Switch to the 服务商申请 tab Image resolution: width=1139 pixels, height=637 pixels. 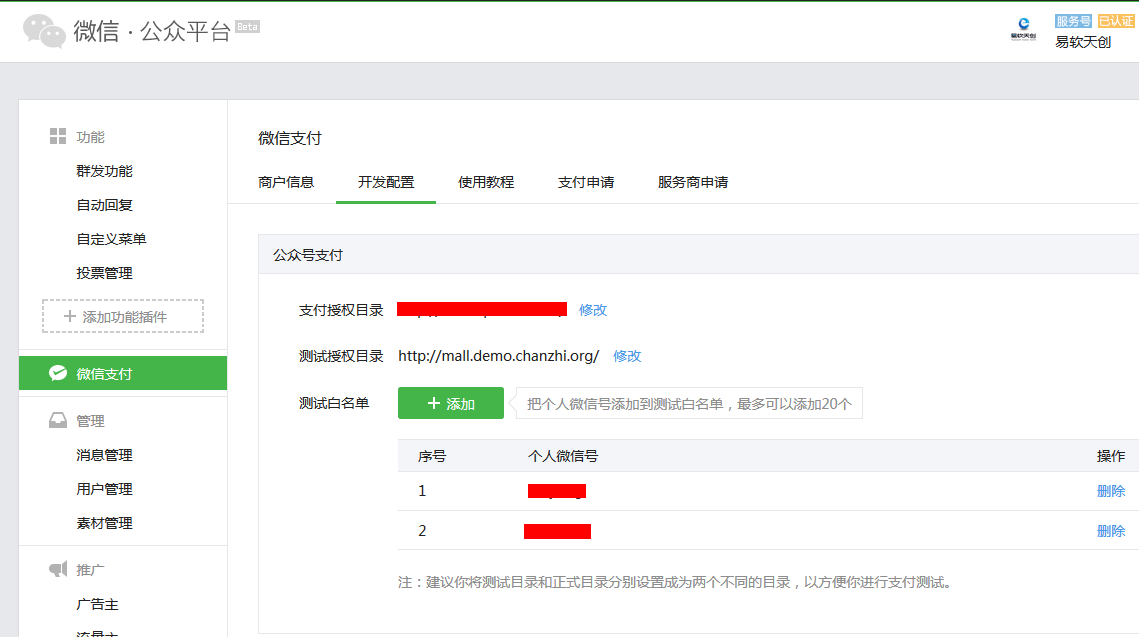693,182
